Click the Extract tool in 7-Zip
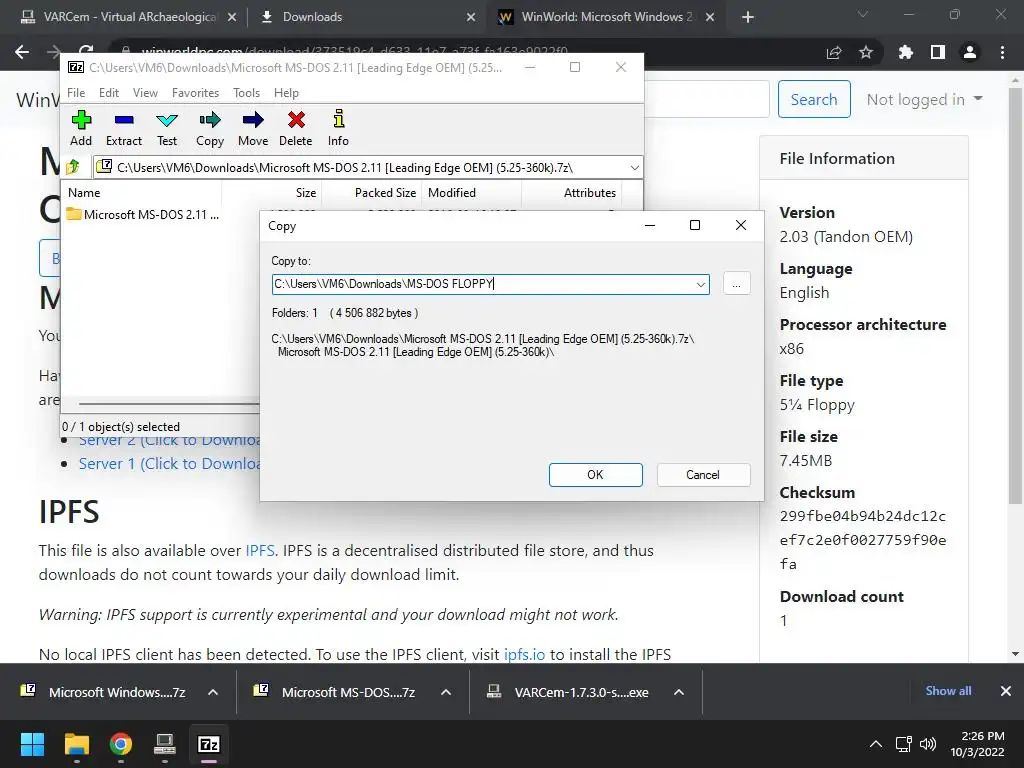The height and width of the screenshot is (768, 1024). click(123, 129)
